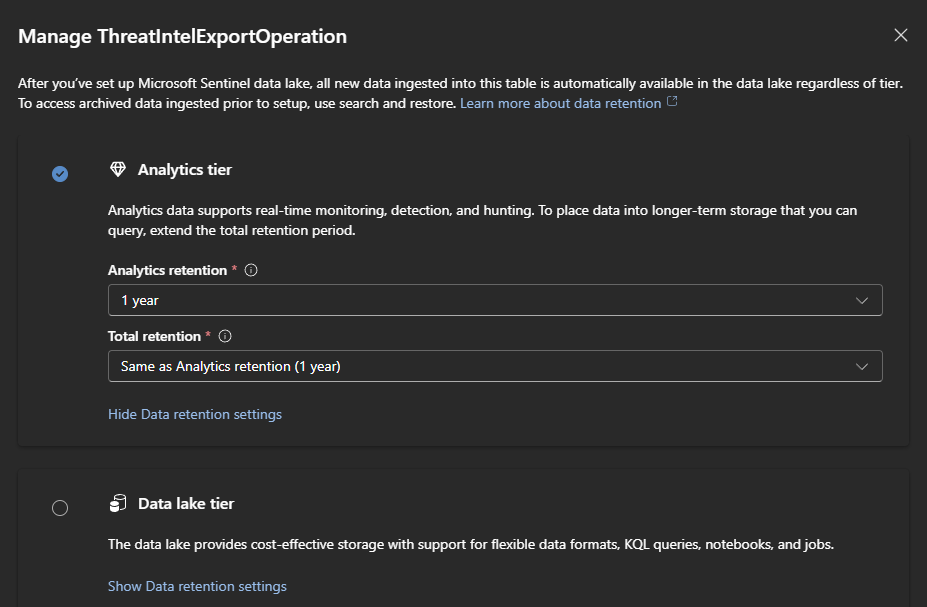The width and height of the screenshot is (927, 607).
Task: Show Data retention settings for Data lake tier
Action: tap(197, 586)
